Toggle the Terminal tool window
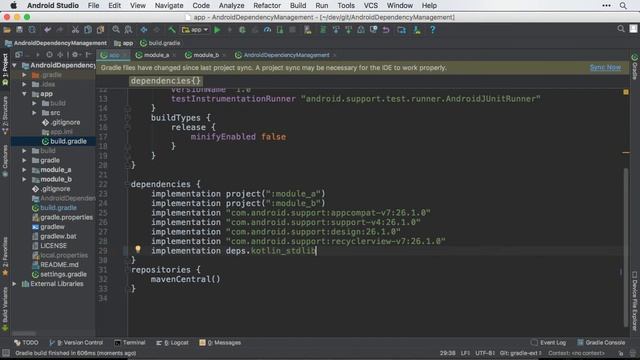 (130, 342)
